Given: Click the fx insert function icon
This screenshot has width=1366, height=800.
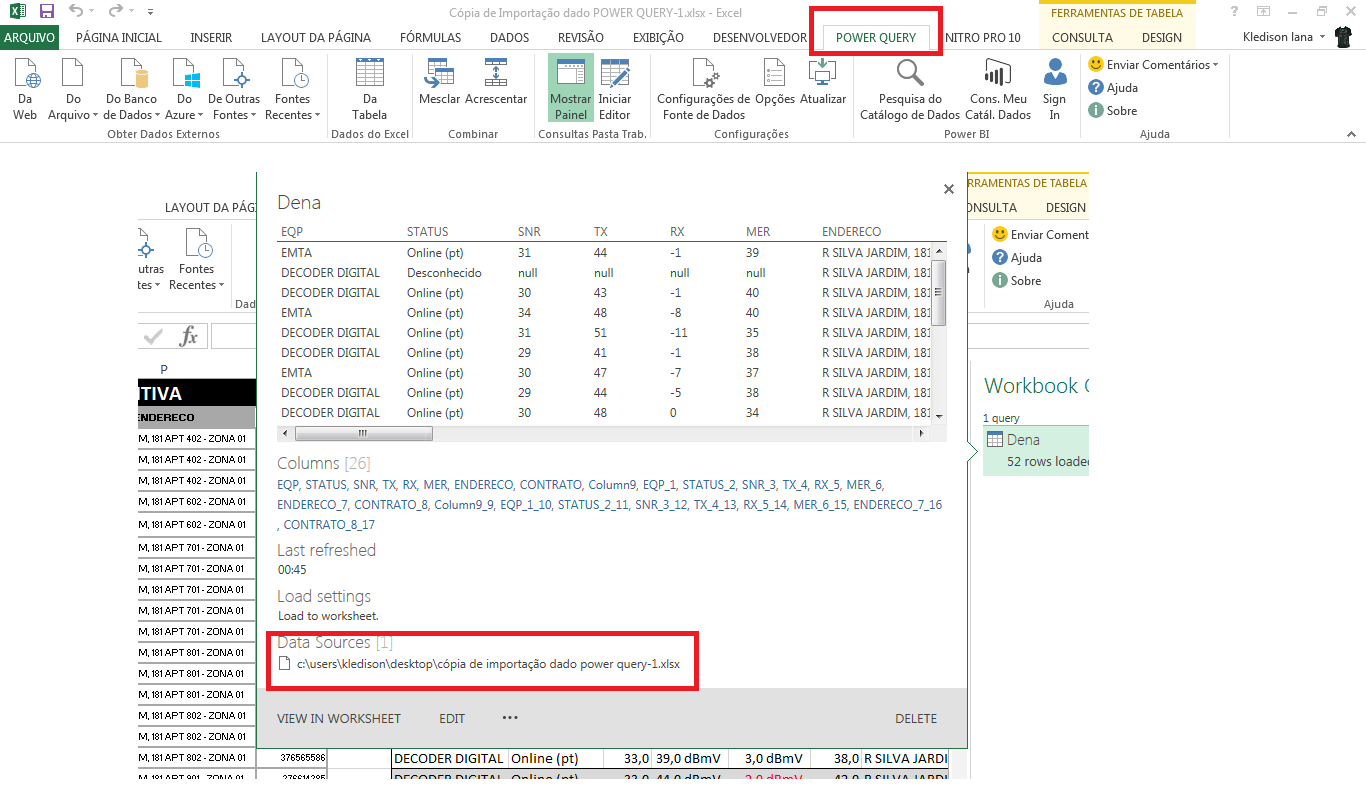Looking at the screenshot, I should click(x=188, y=336).
